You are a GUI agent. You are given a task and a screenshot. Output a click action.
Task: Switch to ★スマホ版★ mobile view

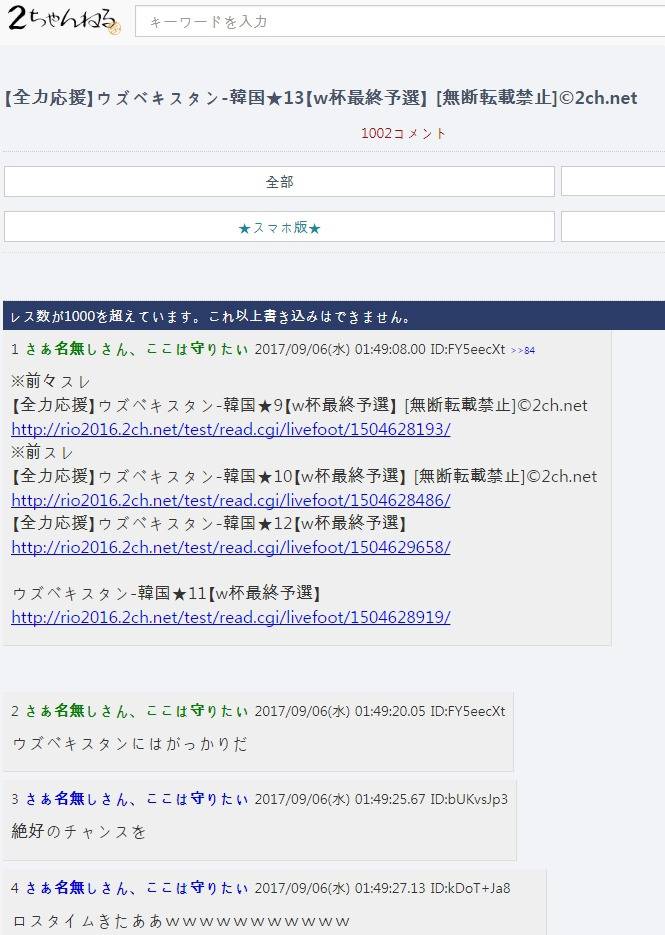click(279, 228)
